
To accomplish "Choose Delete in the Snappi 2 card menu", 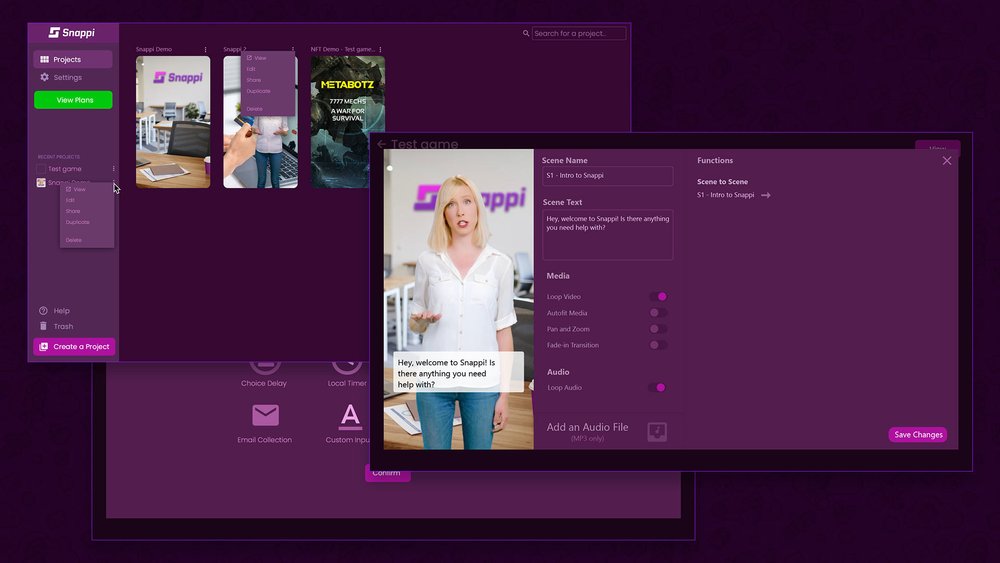I will [254, 109].
